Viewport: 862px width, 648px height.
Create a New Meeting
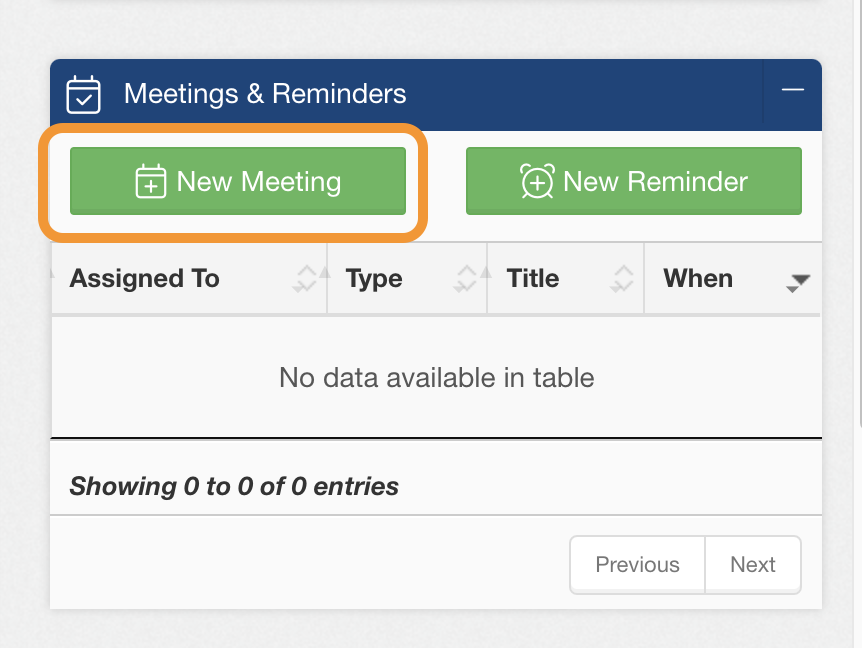pyautogui.click(x=238, y=181)
